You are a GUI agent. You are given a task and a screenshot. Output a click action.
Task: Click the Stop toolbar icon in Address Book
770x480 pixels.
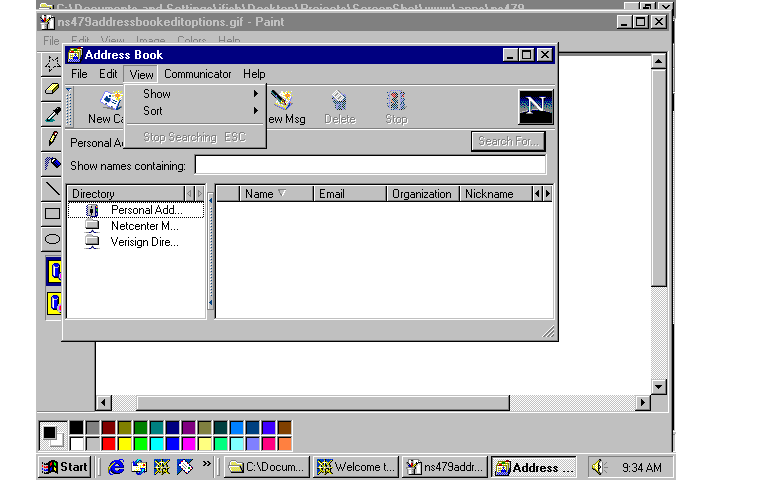396,101
